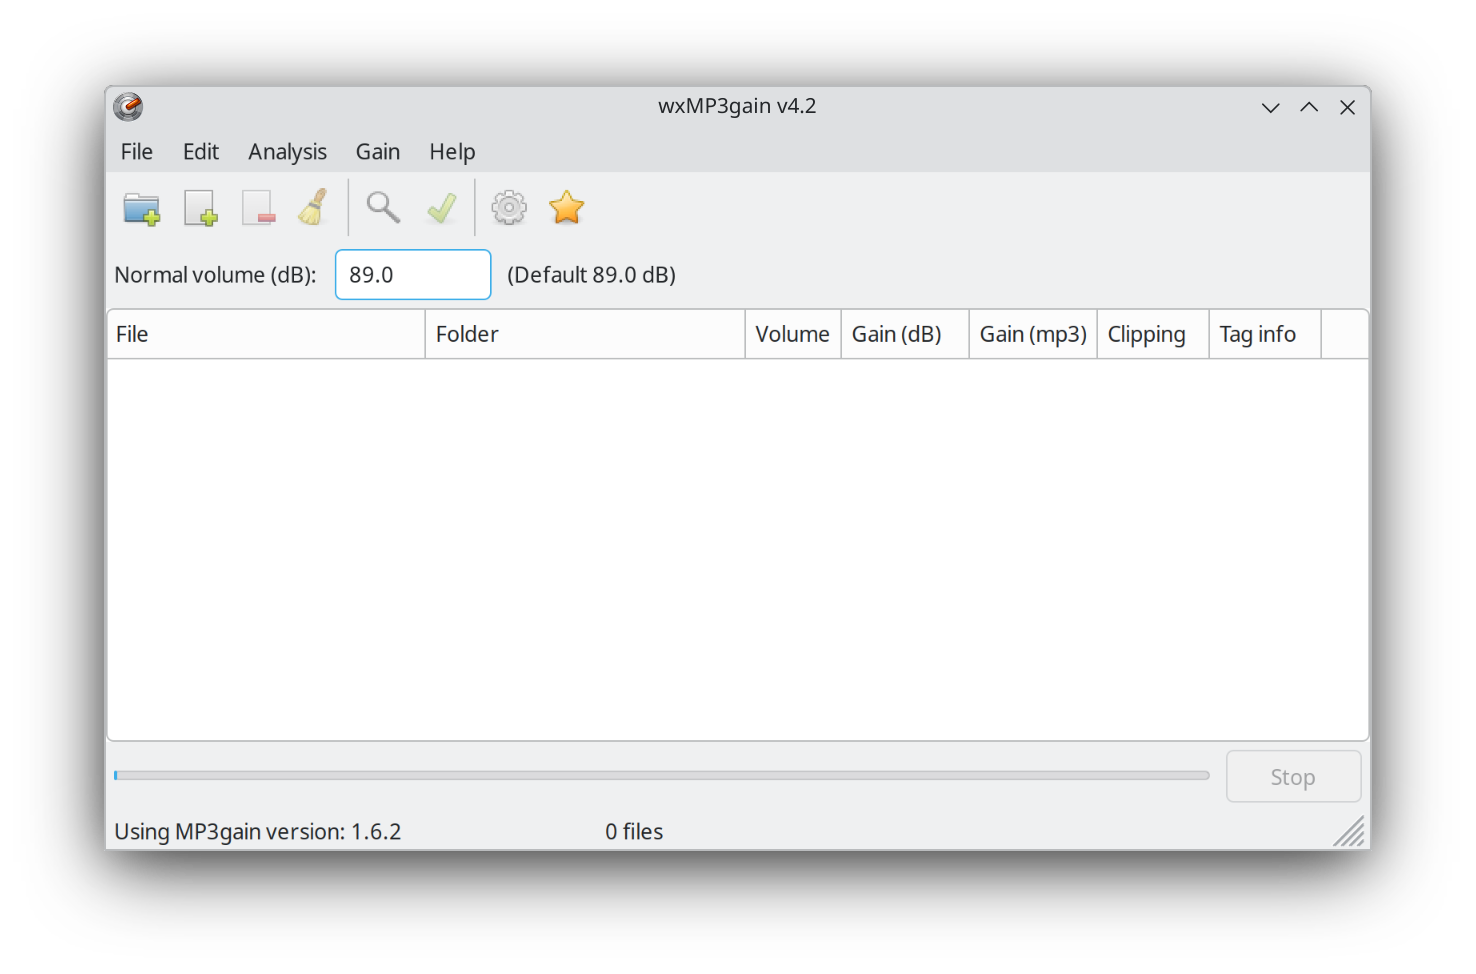Sort list by the Volume column header
Image resolution: width=1476 pixels, height=974 pixels.
coord(792,334)
